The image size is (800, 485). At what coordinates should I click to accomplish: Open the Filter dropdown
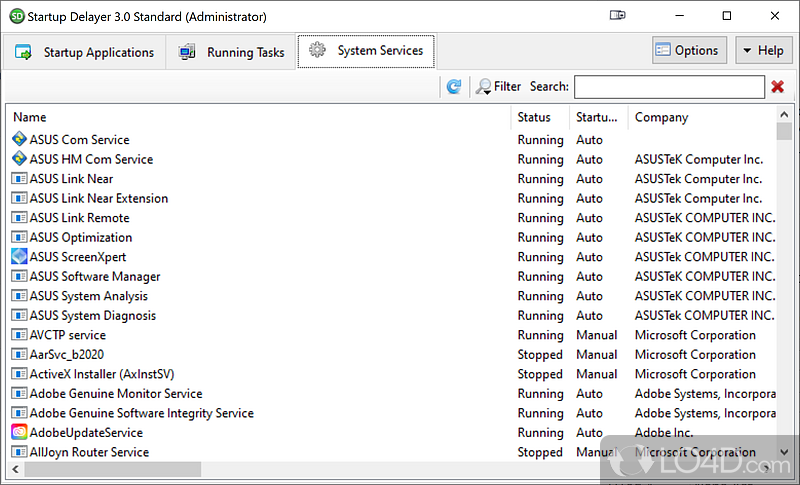498,87
